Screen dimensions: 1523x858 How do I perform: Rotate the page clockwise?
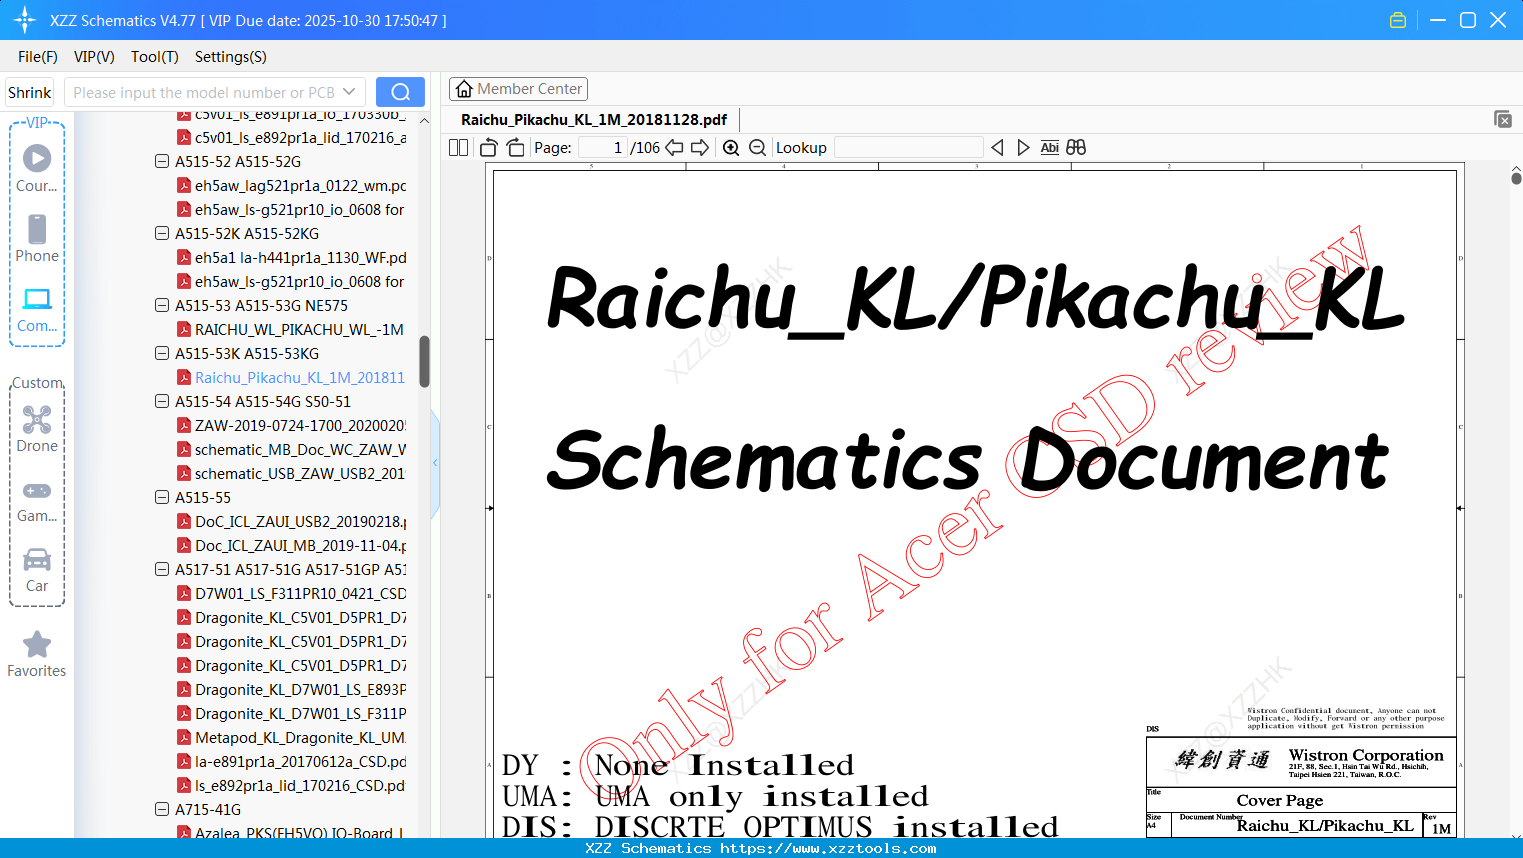[515, 148]
